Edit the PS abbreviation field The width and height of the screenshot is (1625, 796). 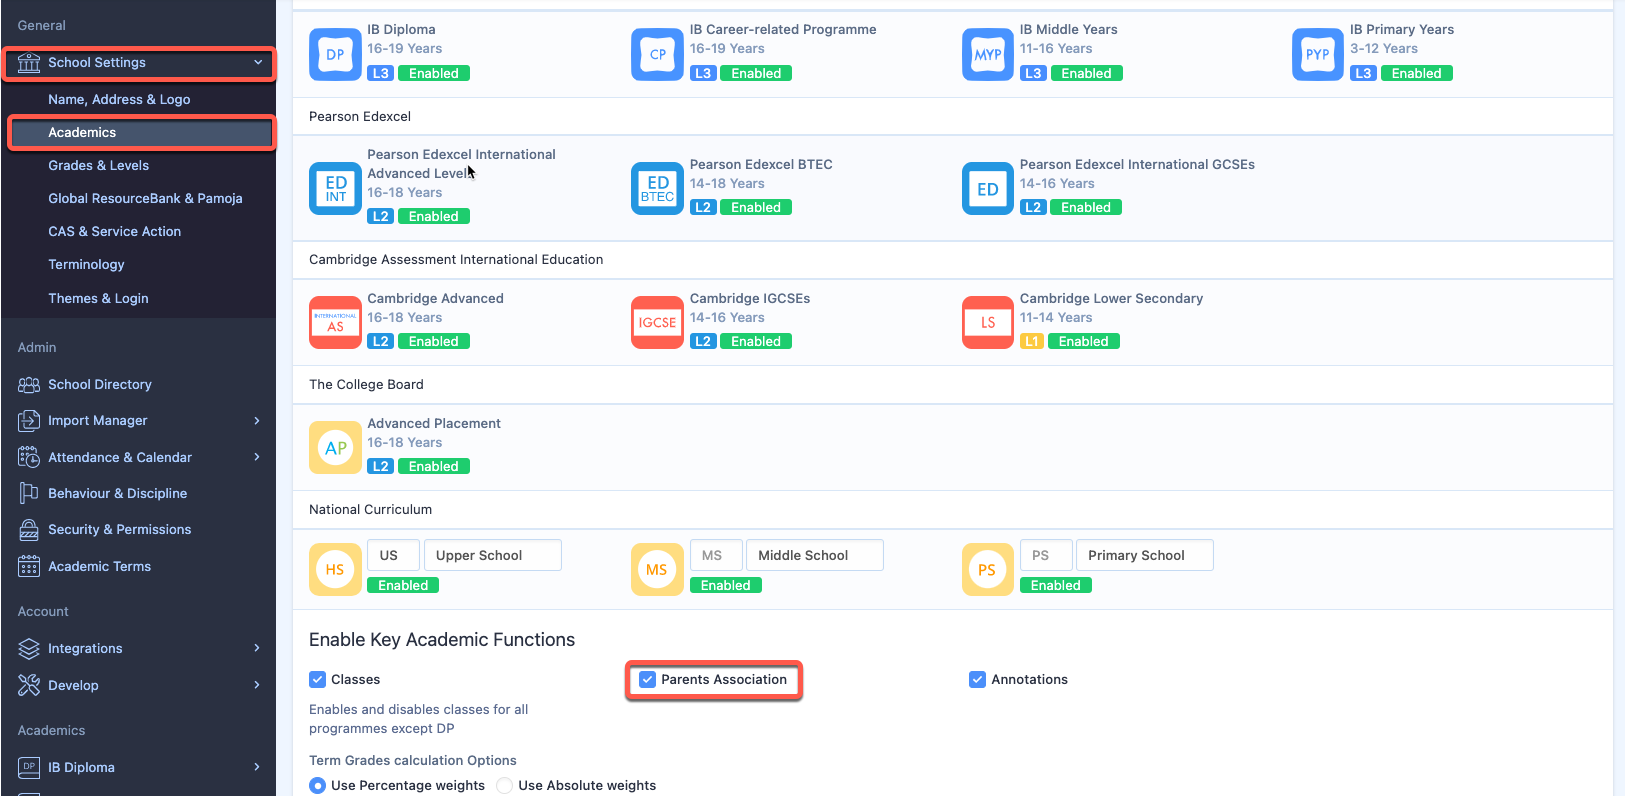[1046, 556]
